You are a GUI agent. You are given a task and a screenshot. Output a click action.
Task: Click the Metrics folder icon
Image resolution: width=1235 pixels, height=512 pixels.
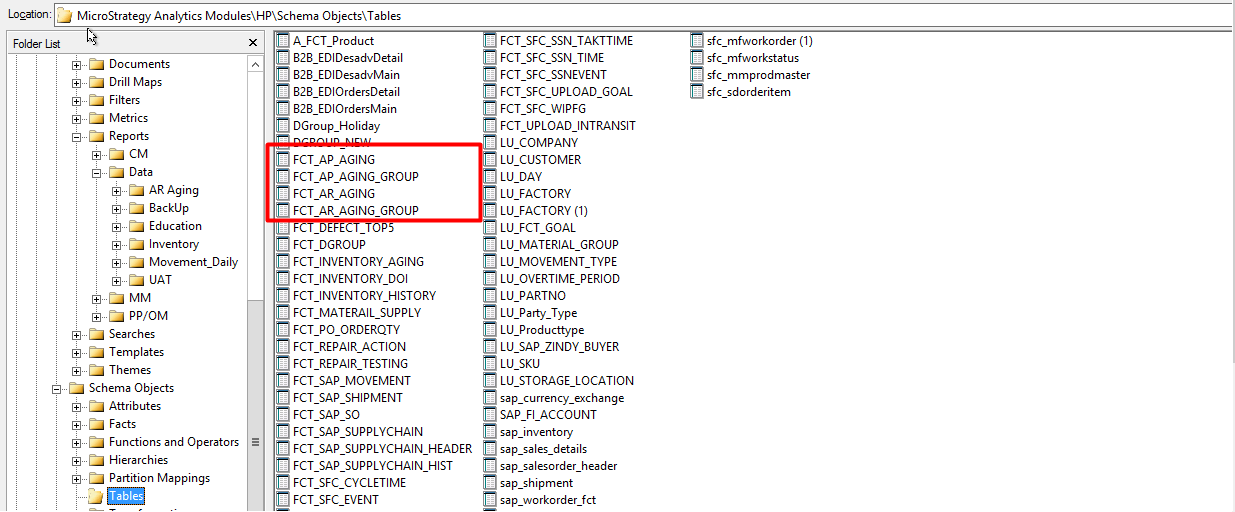point(97,118)
